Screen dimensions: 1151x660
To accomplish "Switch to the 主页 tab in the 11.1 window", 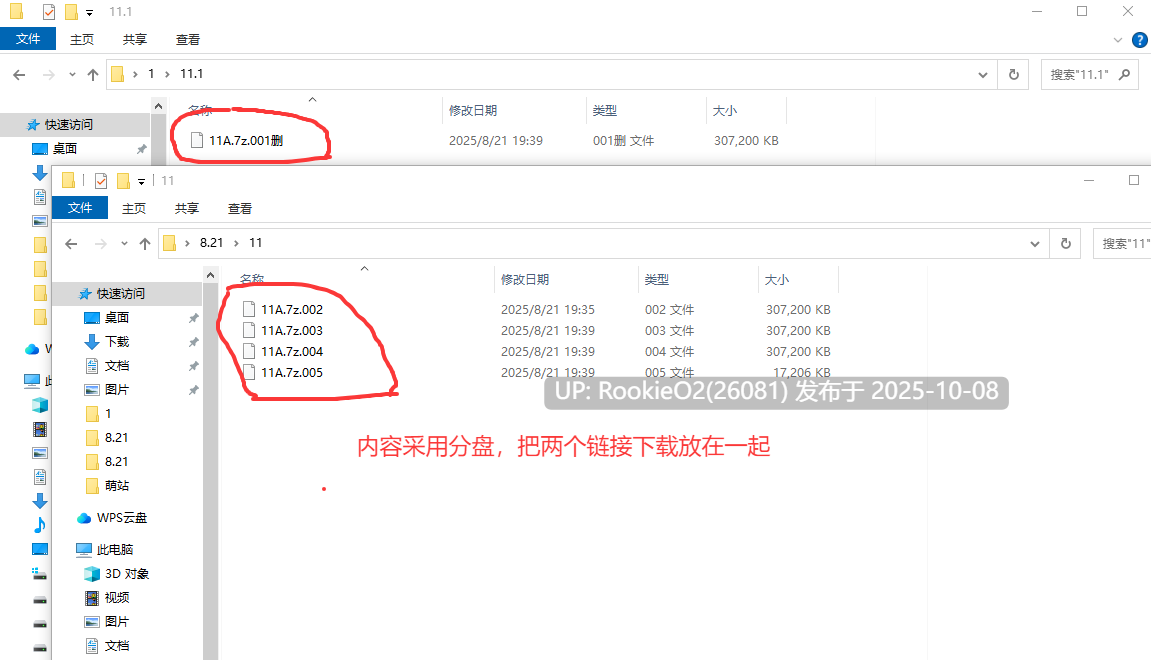I will (x=81, y=40).
